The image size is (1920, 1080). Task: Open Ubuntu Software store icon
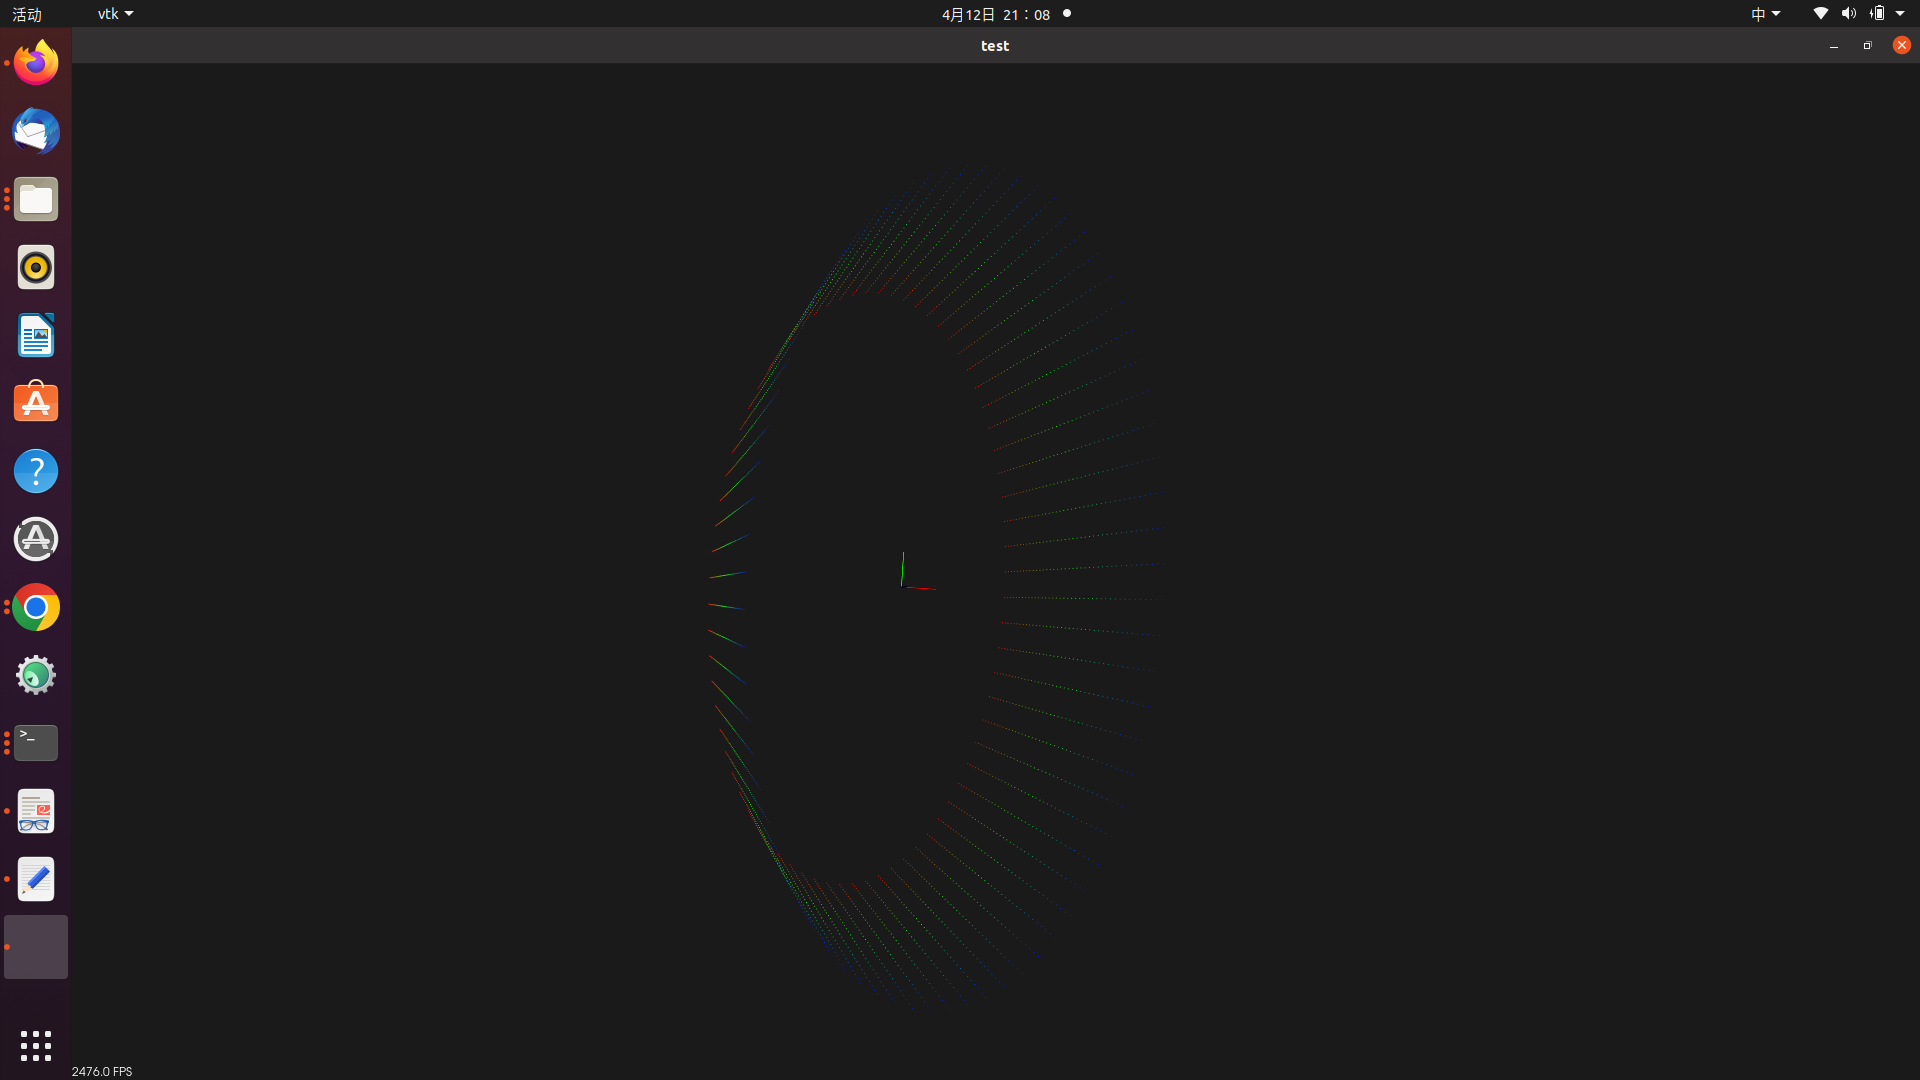coord(36,403)
